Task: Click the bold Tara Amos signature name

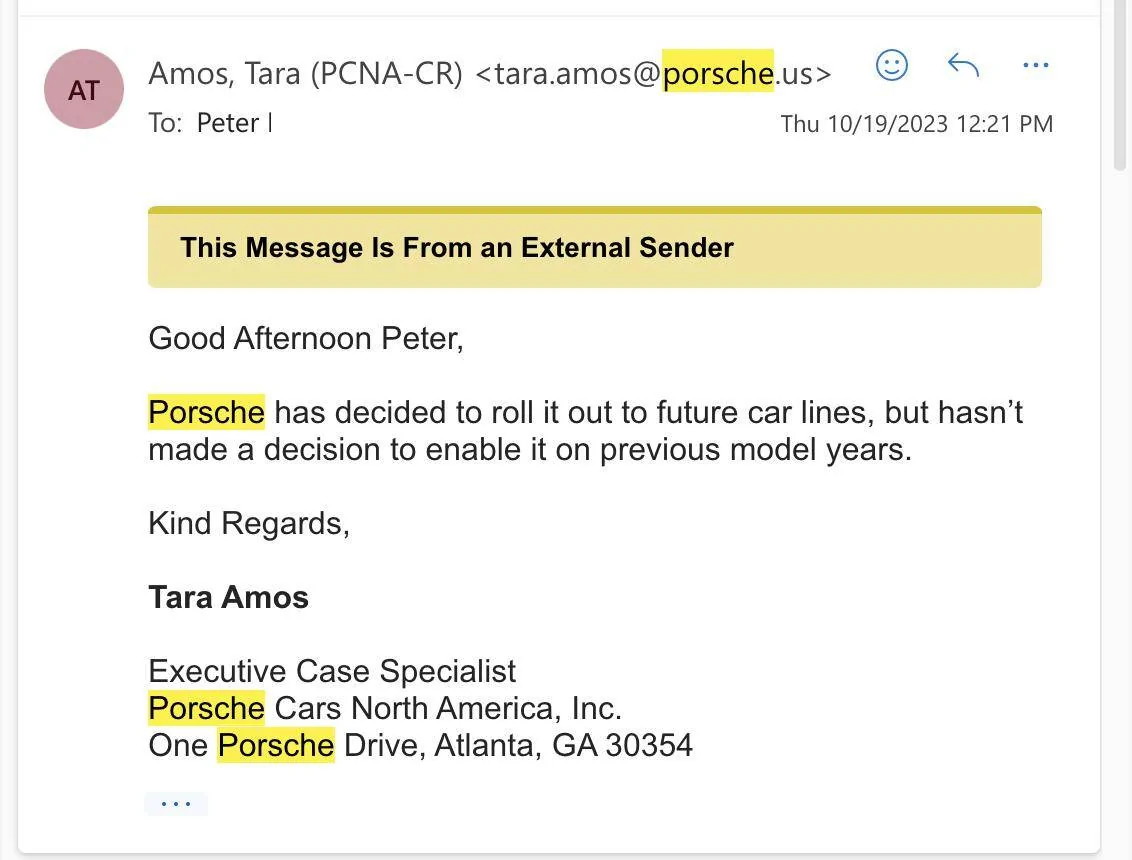Action: click(228, 597)
